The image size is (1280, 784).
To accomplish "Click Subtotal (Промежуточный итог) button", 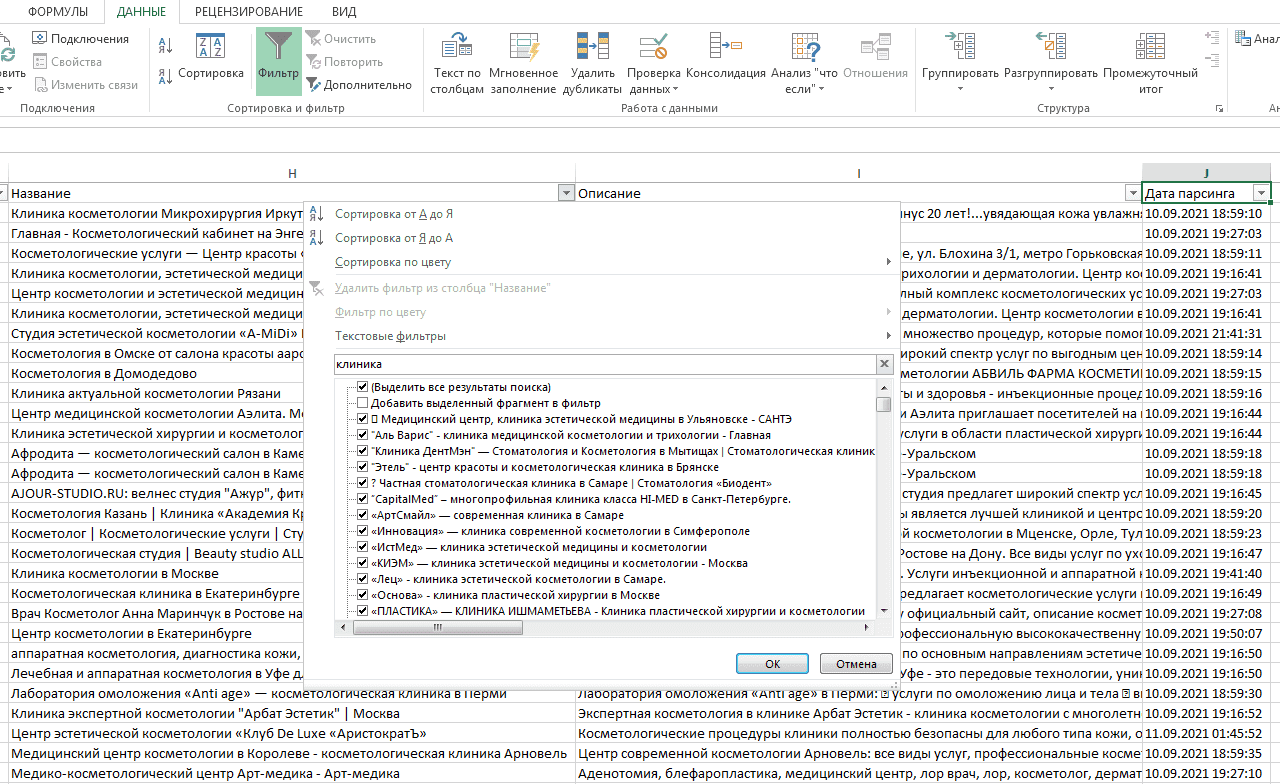I will 1151,62.
